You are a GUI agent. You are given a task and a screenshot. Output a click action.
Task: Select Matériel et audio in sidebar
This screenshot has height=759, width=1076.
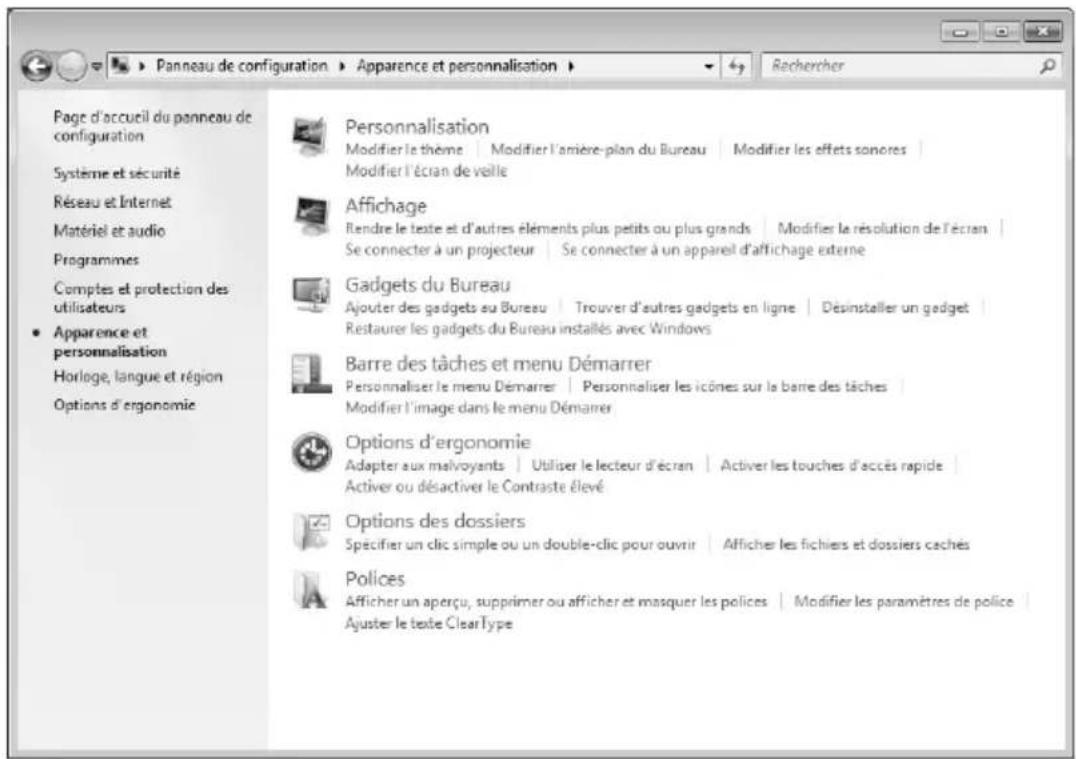tap(109, 231)
